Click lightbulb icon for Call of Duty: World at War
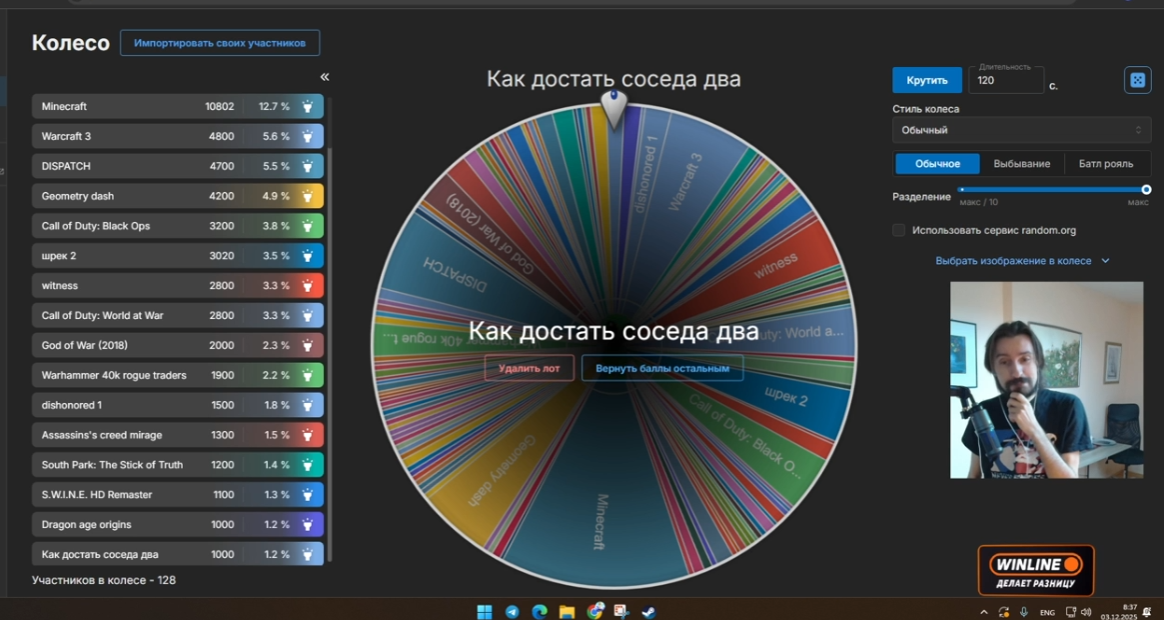 [307, 315]
